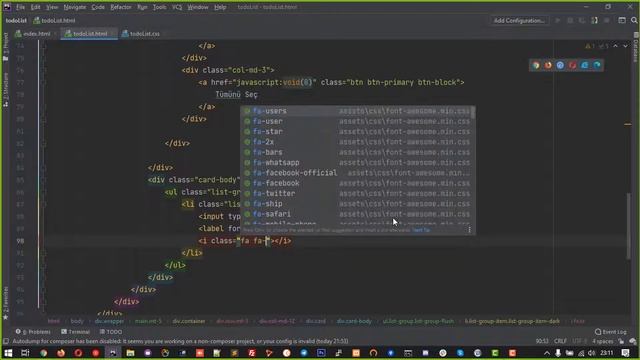This screenshot has width=640, height=360.
Task: Click the todoList project breadcrumb
Action: tap(16, 20)
